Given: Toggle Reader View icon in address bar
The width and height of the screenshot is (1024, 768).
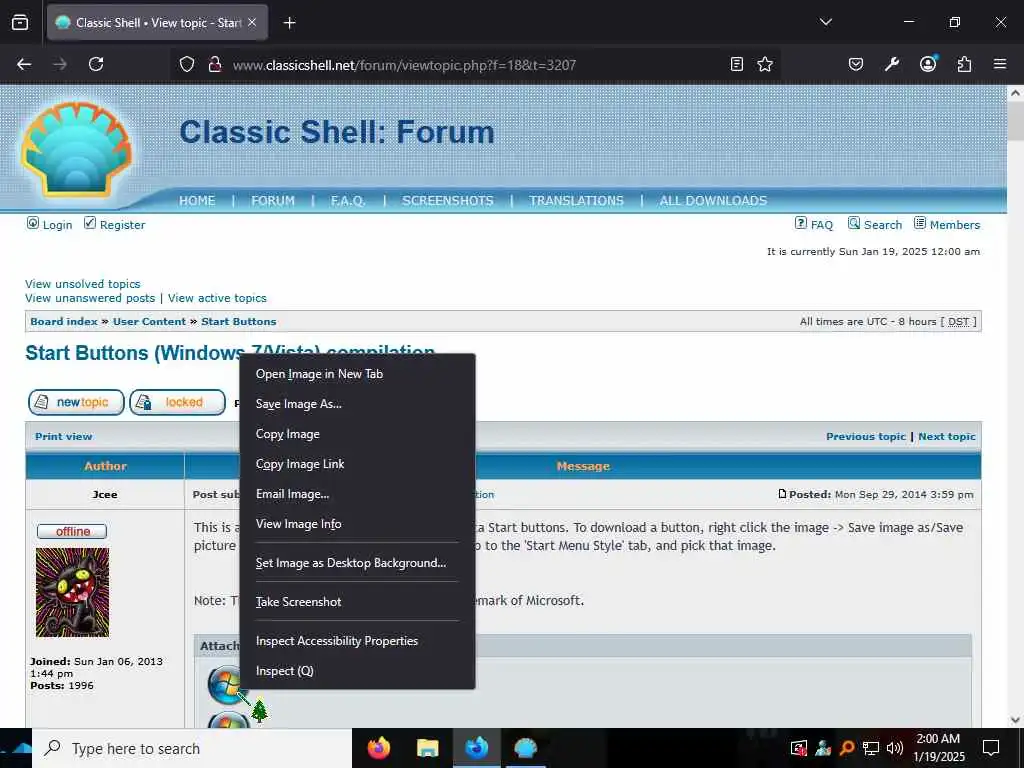Looking at the screenshot, I should click(x=737, y=64).
